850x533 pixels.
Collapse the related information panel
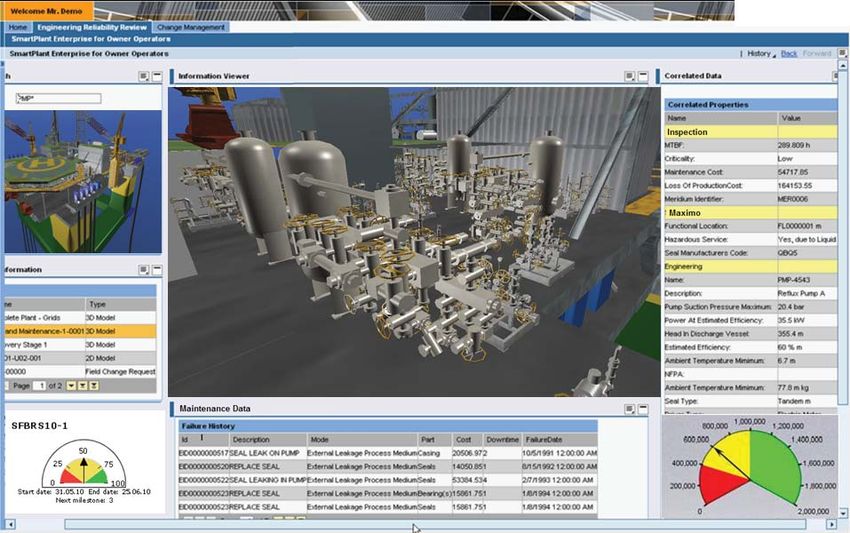click(x=157, y=269)
